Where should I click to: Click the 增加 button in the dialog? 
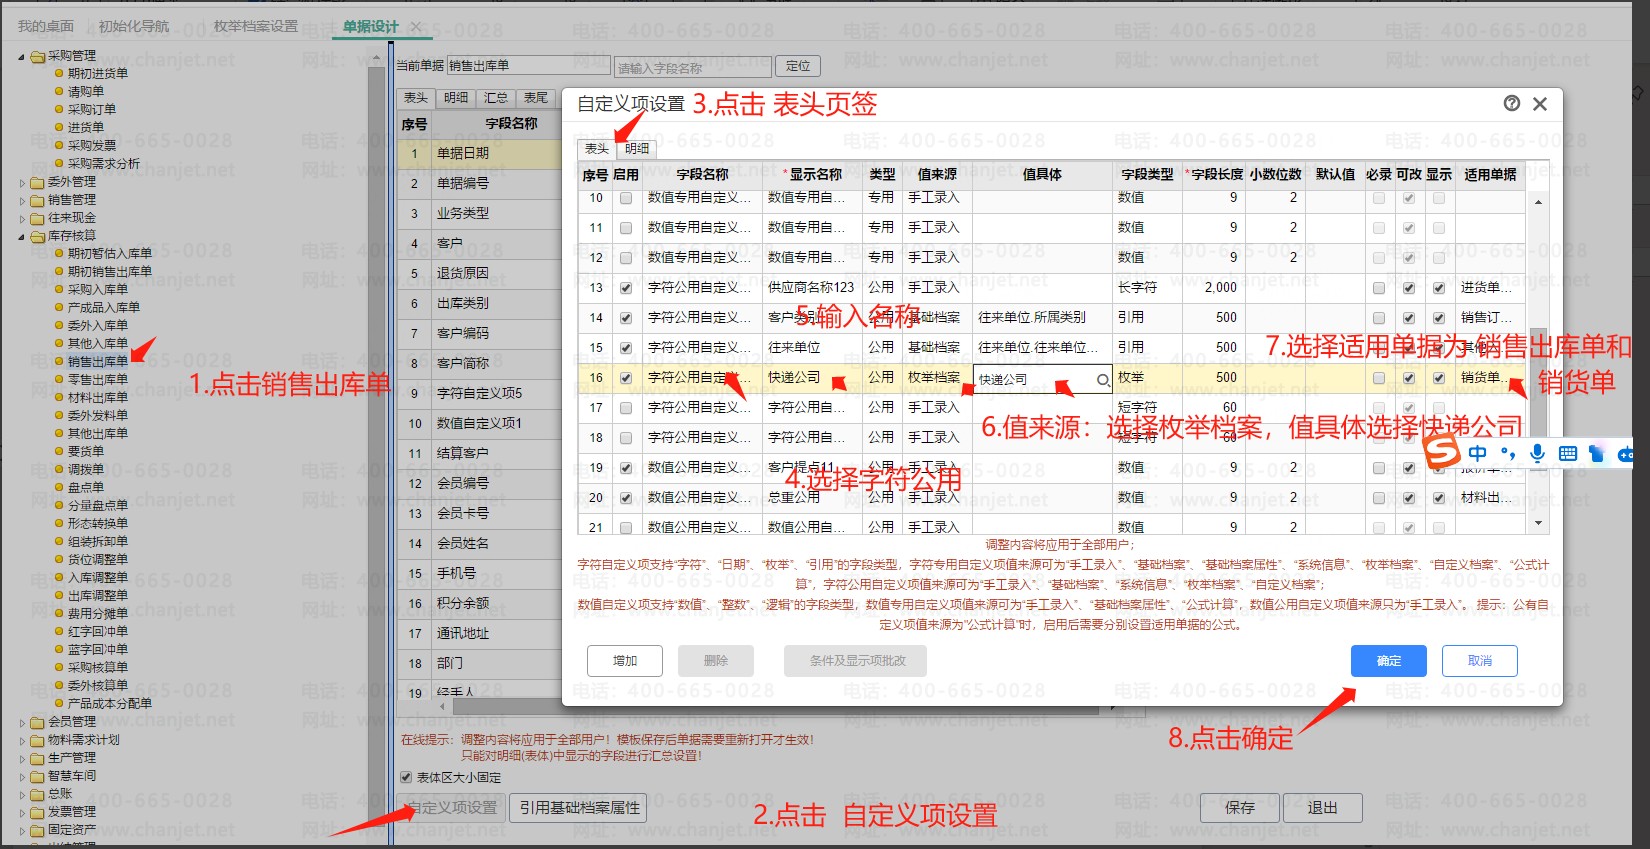point(625,661)
